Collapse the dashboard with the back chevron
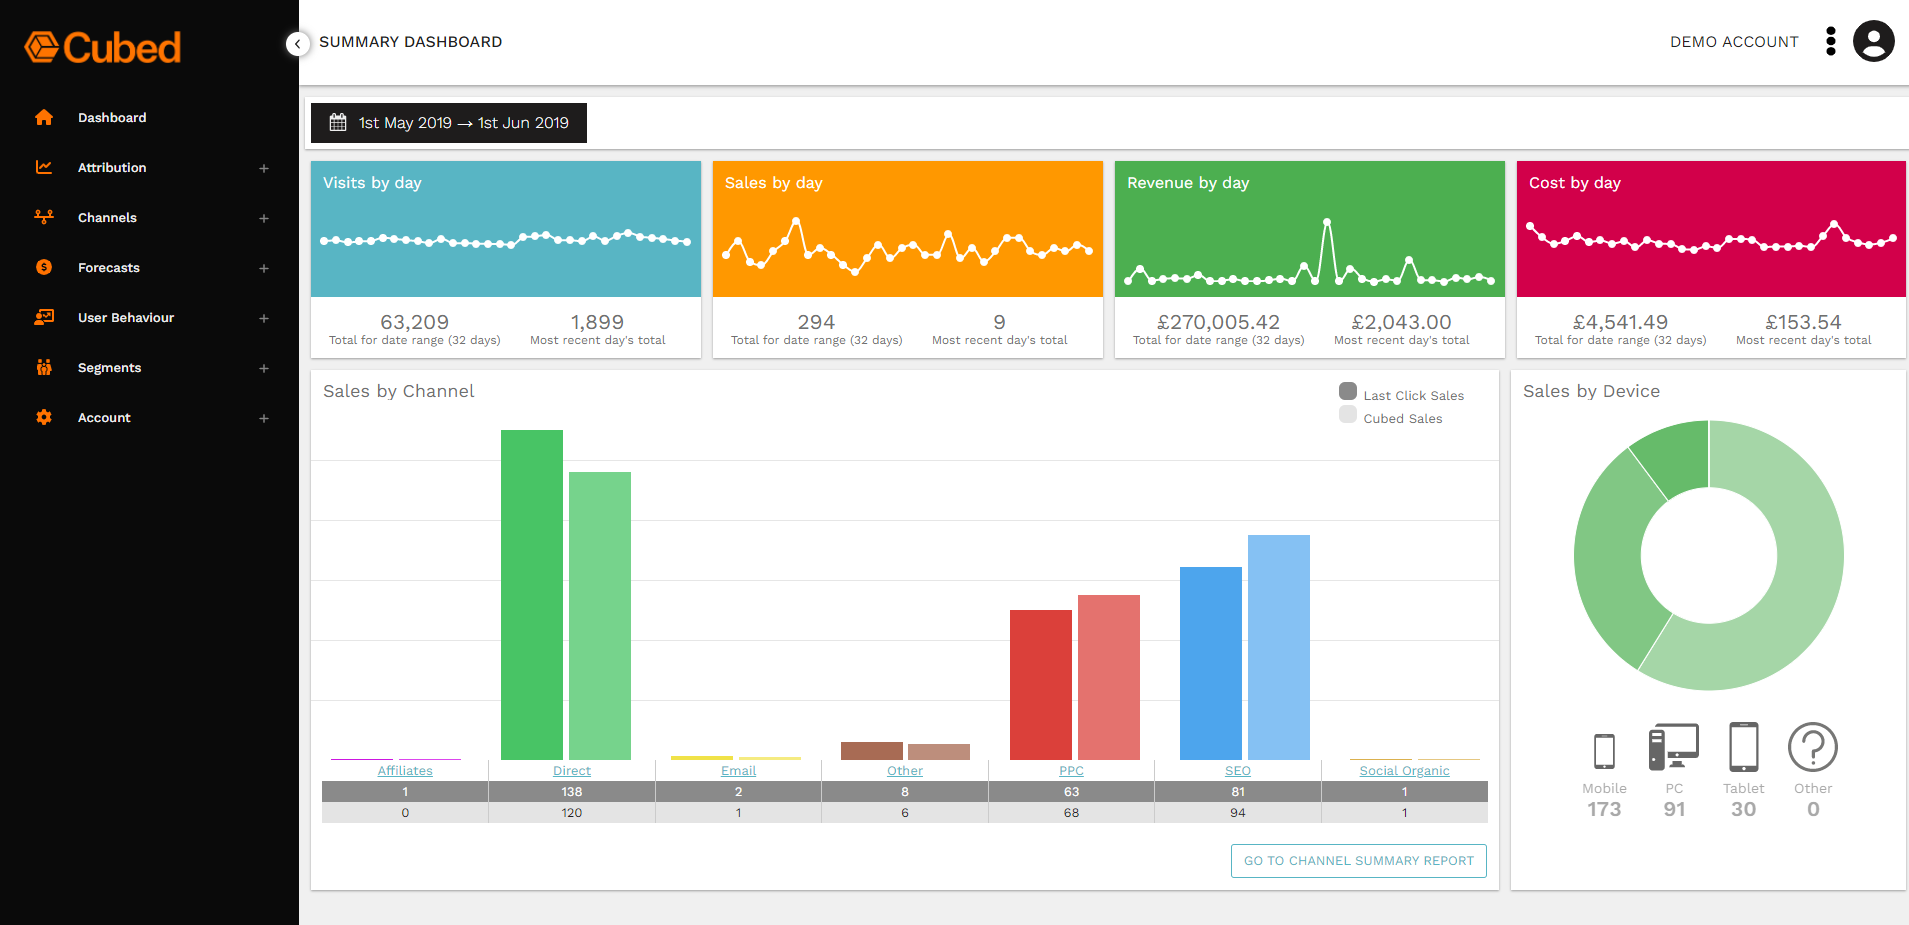Screen dimensions: 1909x925 [297, 43]
